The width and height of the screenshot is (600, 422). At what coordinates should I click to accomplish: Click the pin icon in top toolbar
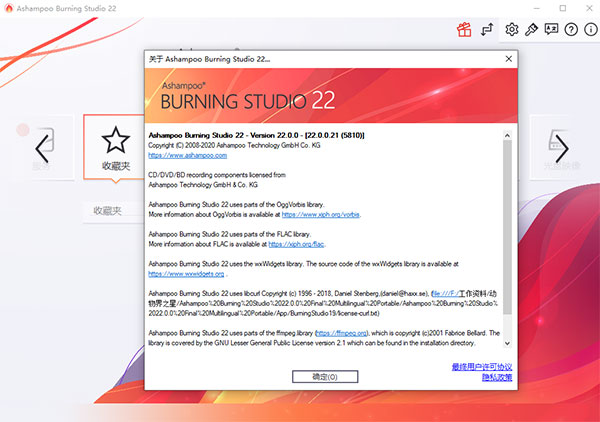coord(532,29)
